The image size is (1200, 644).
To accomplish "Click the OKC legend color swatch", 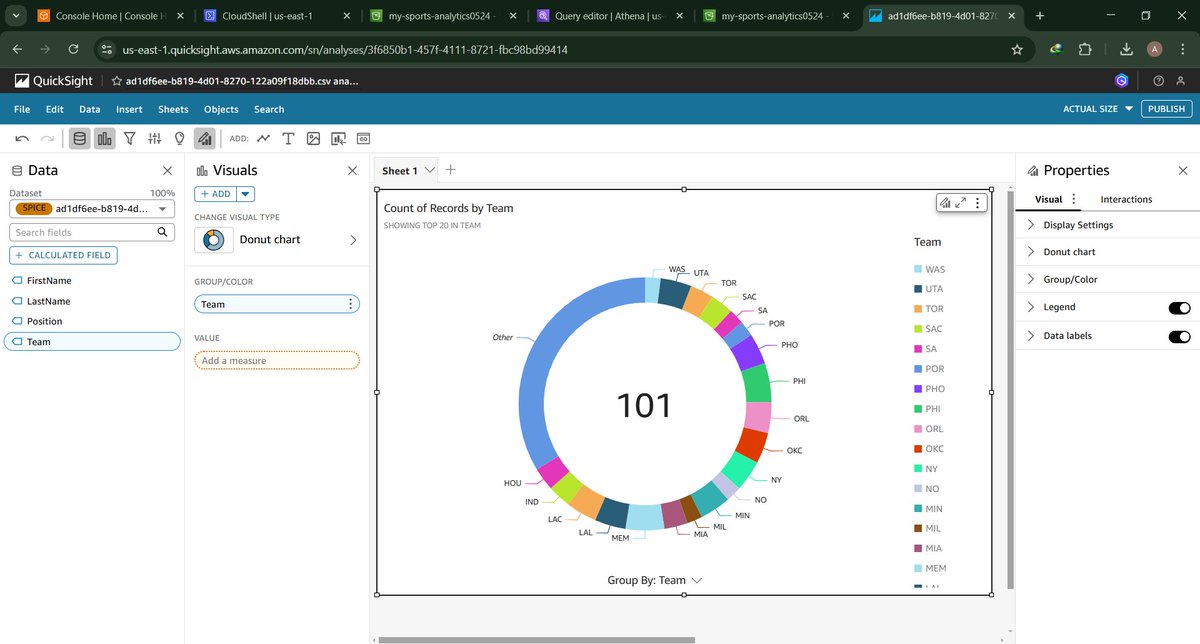I will point(917,449).
